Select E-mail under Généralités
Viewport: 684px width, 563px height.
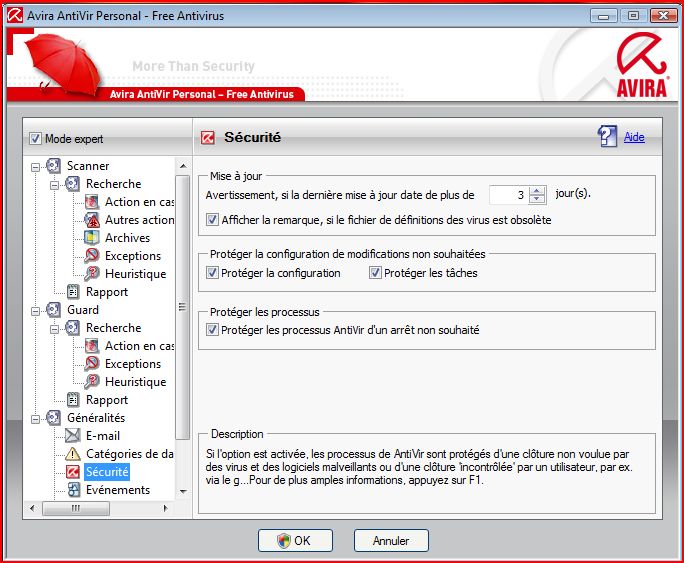tap(103, 436)
